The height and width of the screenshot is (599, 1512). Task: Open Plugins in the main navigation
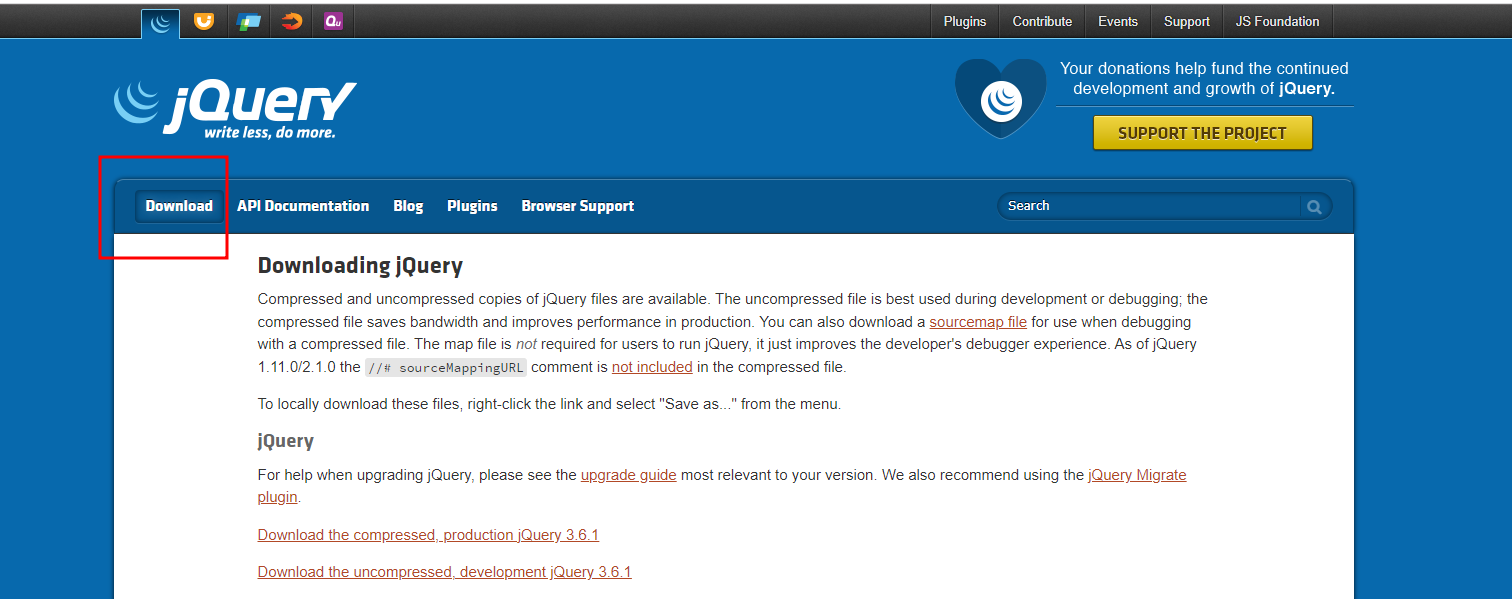[472, 206]
